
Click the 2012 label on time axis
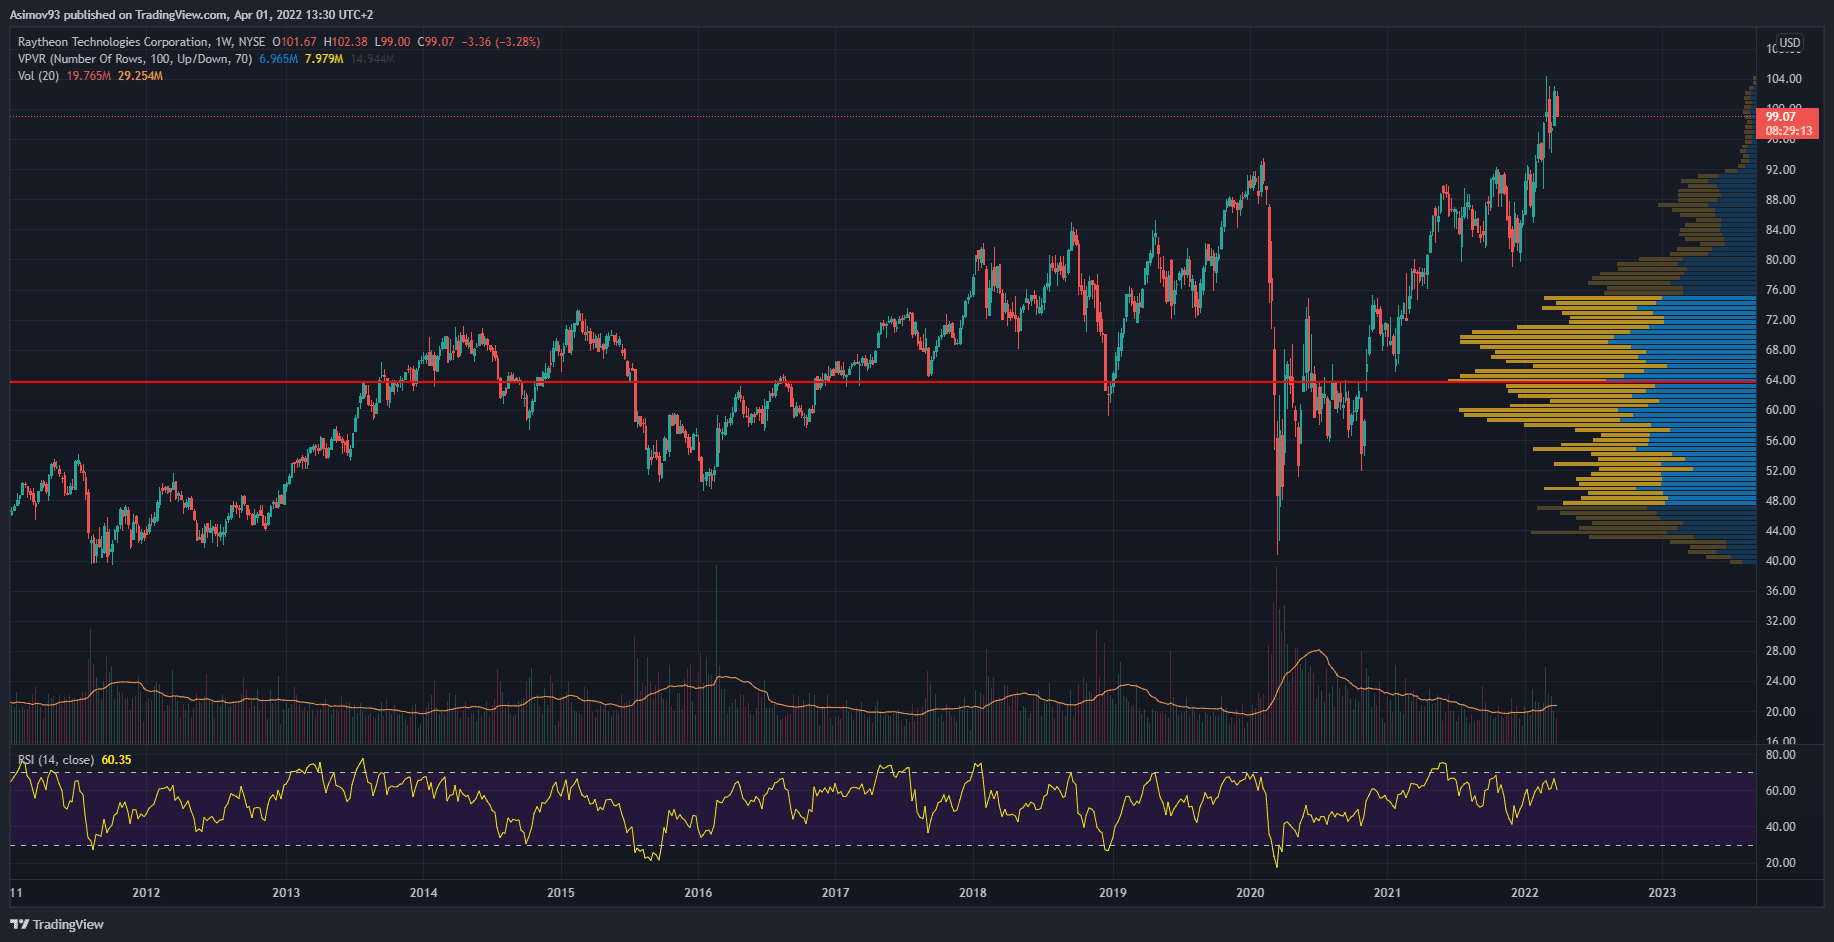146,892
